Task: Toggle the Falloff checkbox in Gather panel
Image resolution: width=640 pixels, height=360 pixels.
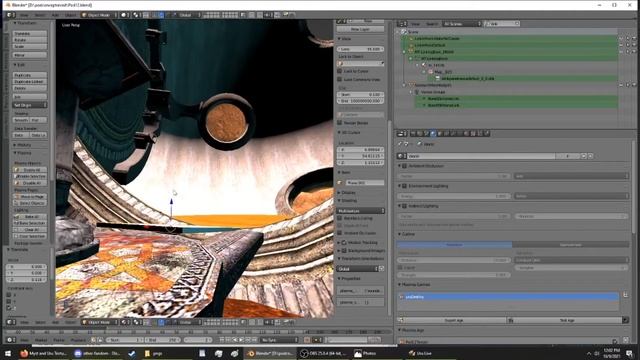Action: (x=400, y=267)
